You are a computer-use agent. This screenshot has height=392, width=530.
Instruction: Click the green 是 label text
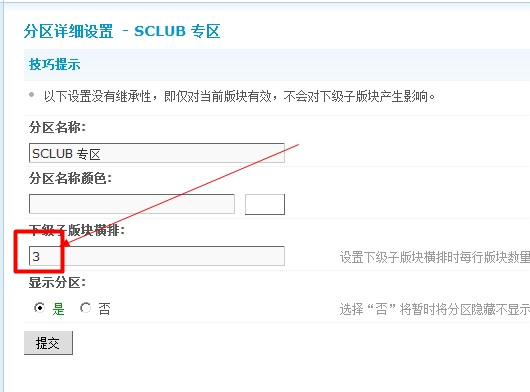click(x=58, y=309)
